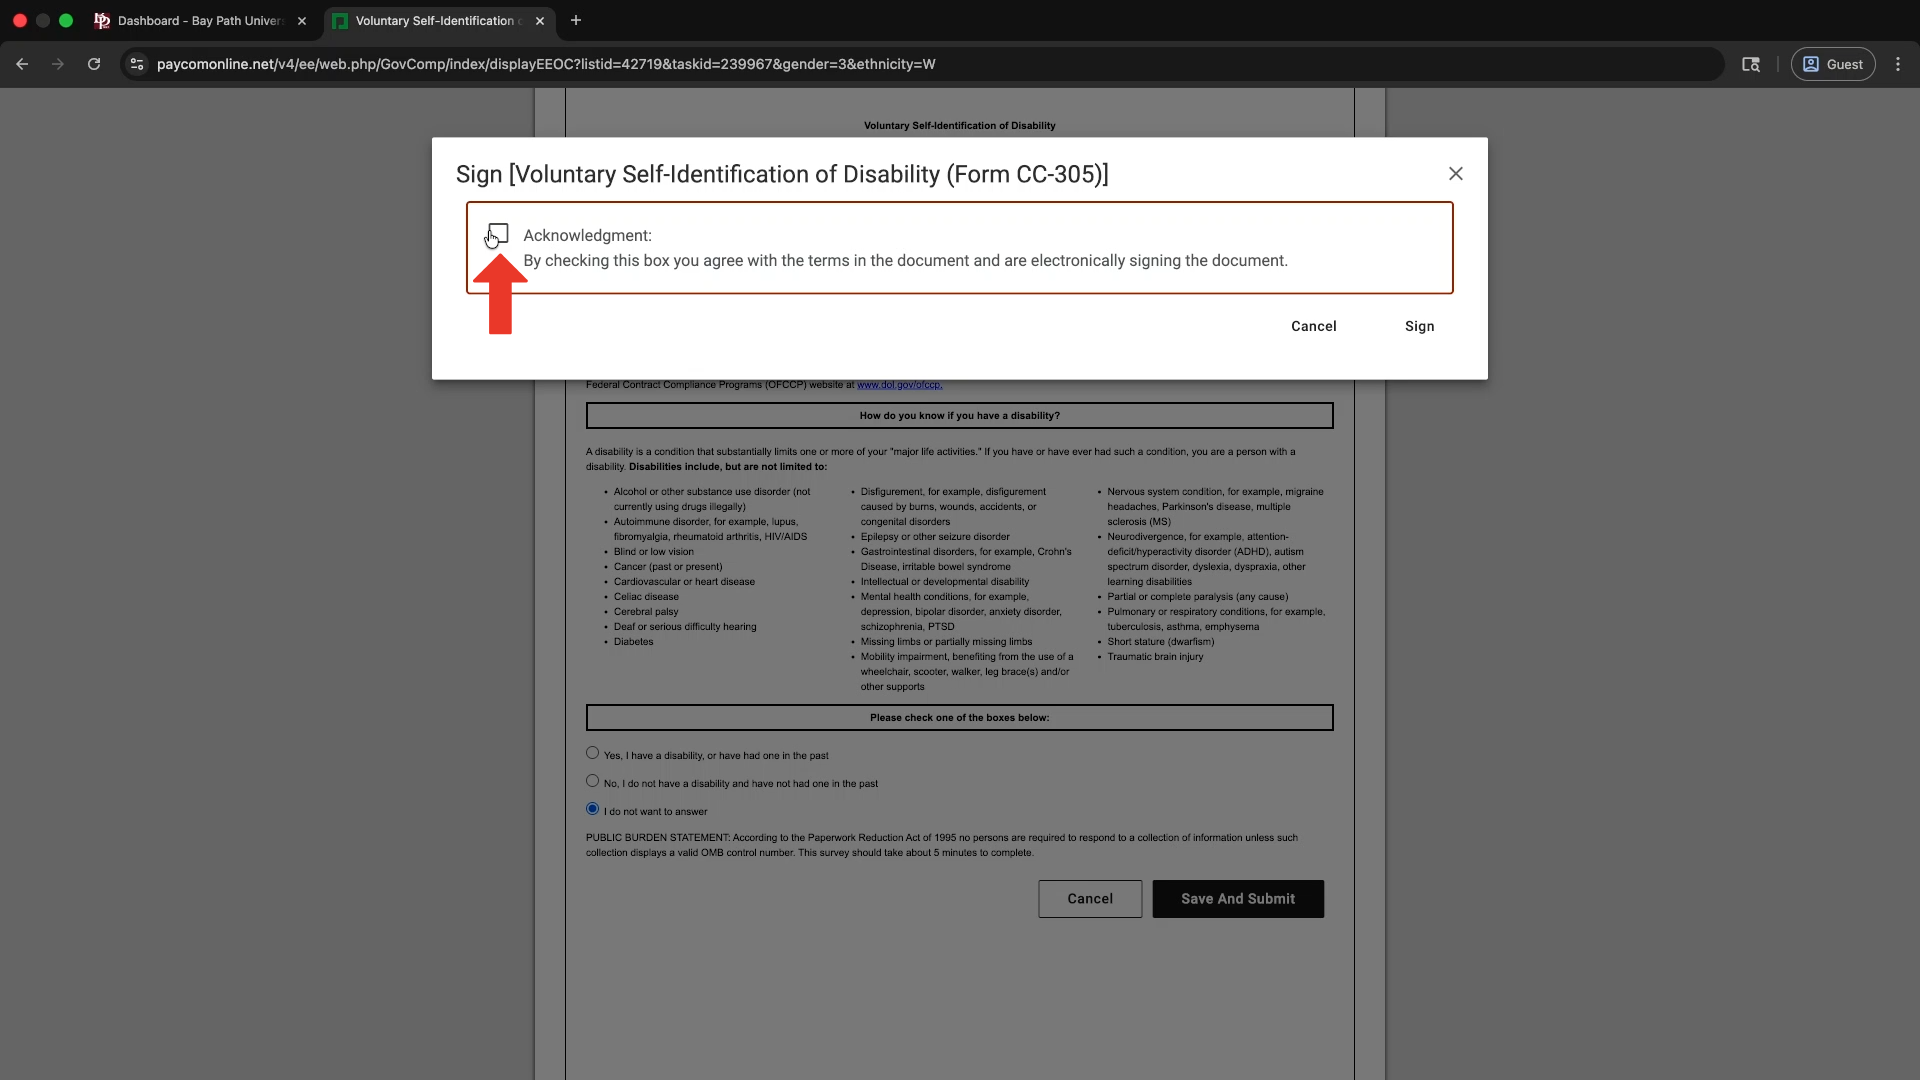Close the Sign dialog with X
Screen dimensions: 1920x1080
[x=1455, y=174]
